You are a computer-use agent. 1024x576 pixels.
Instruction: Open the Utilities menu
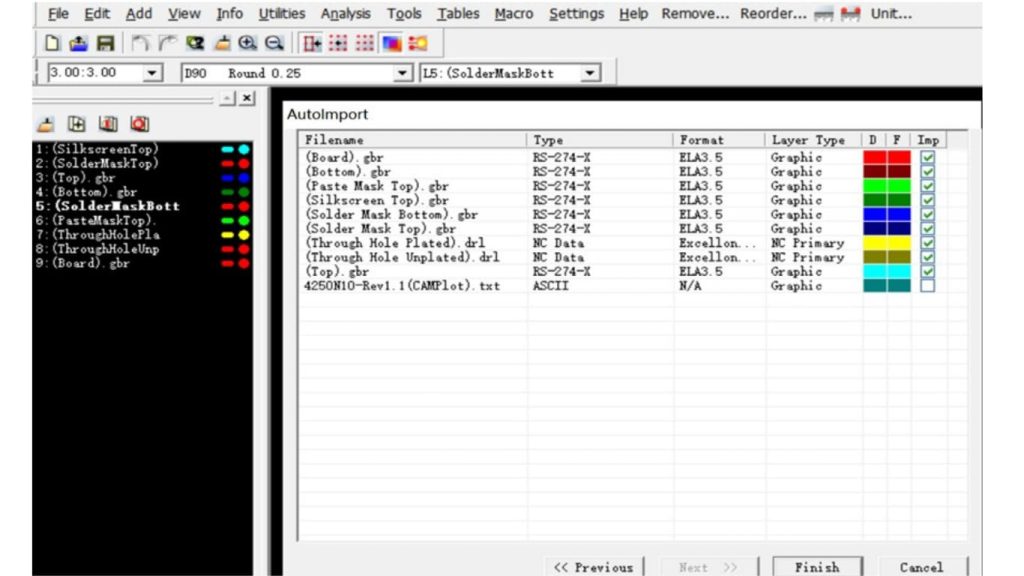(281, 14)
